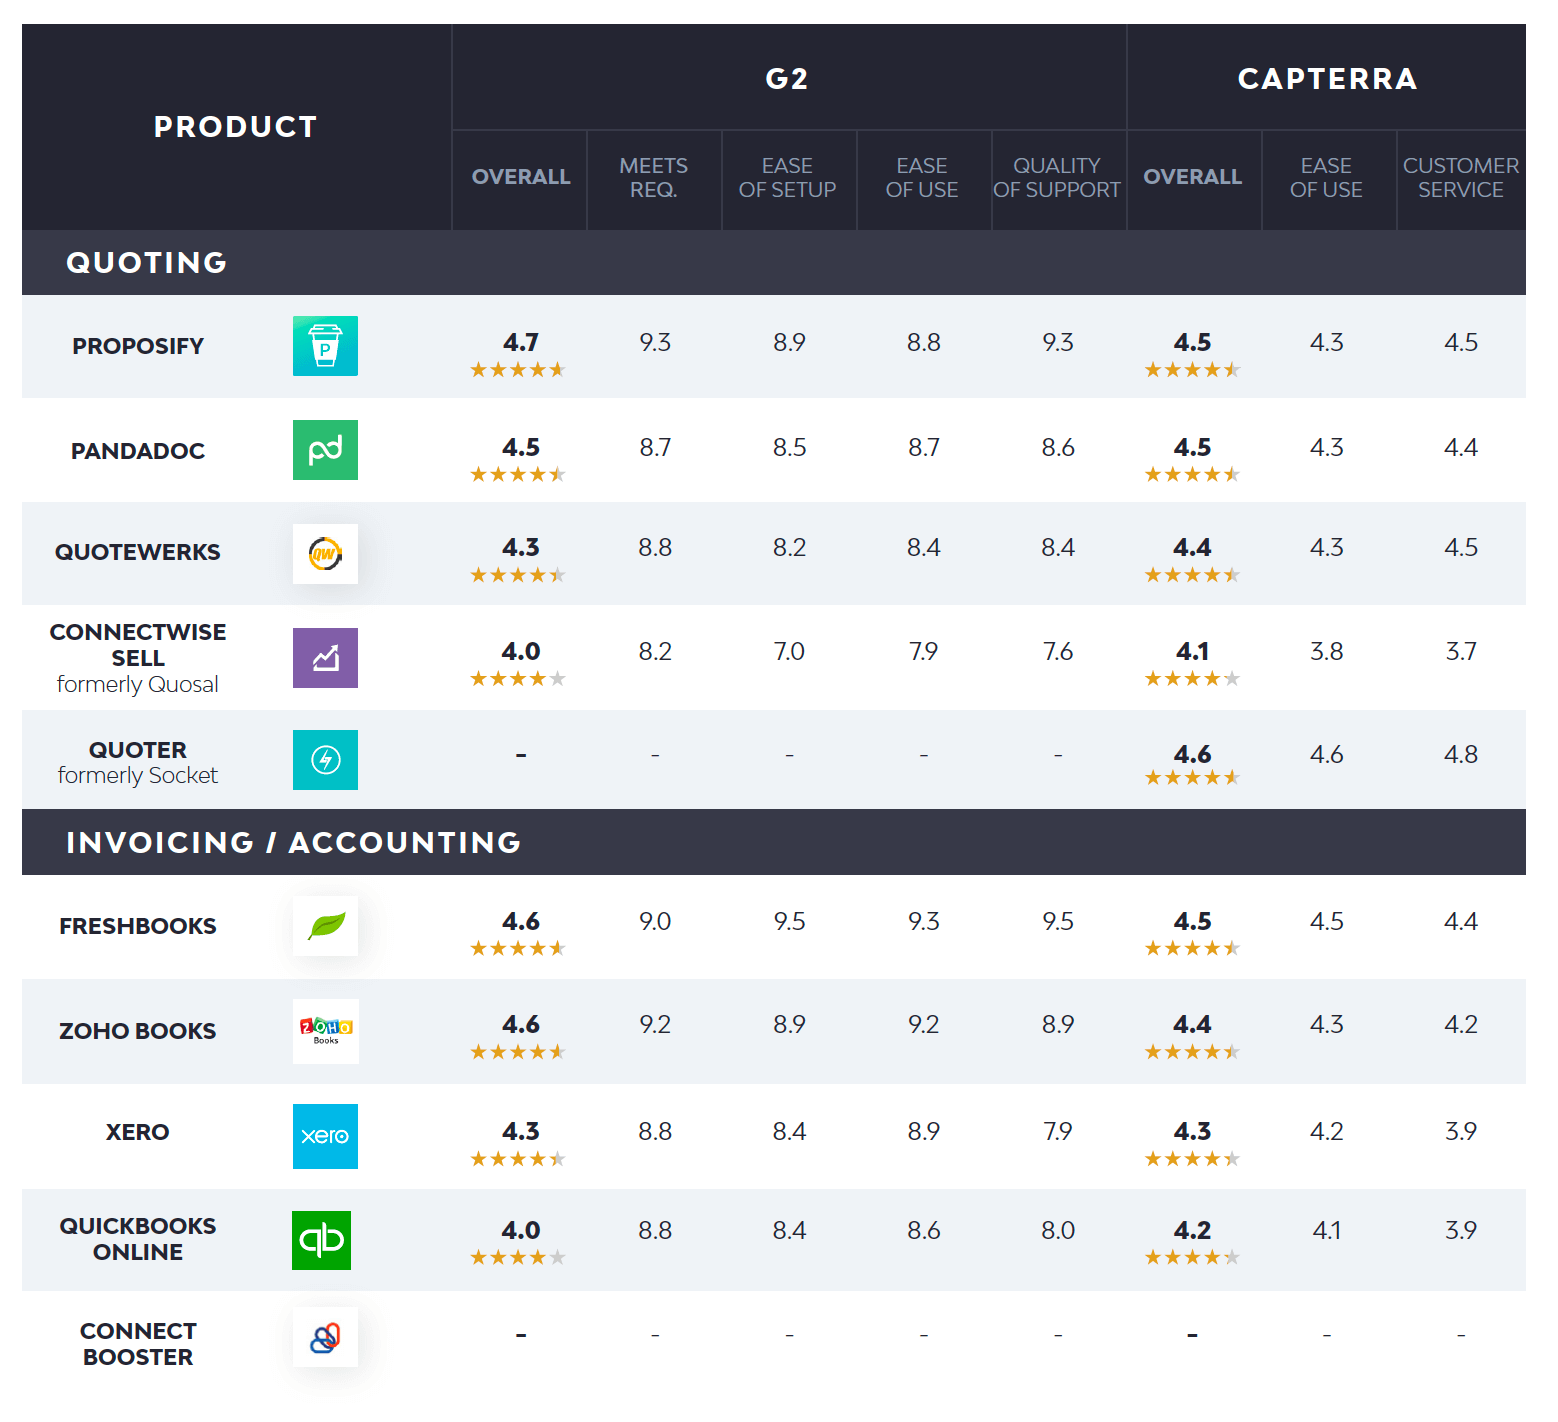Click the G2 column group header

787,79
